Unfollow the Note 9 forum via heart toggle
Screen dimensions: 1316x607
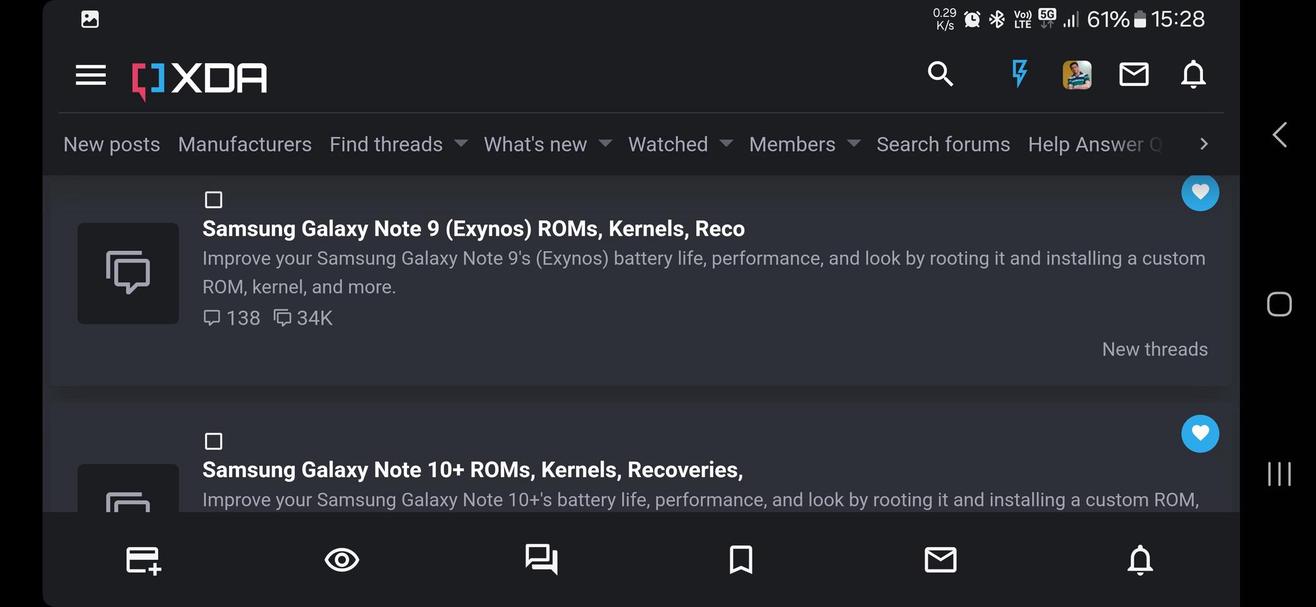[1200, 192]
